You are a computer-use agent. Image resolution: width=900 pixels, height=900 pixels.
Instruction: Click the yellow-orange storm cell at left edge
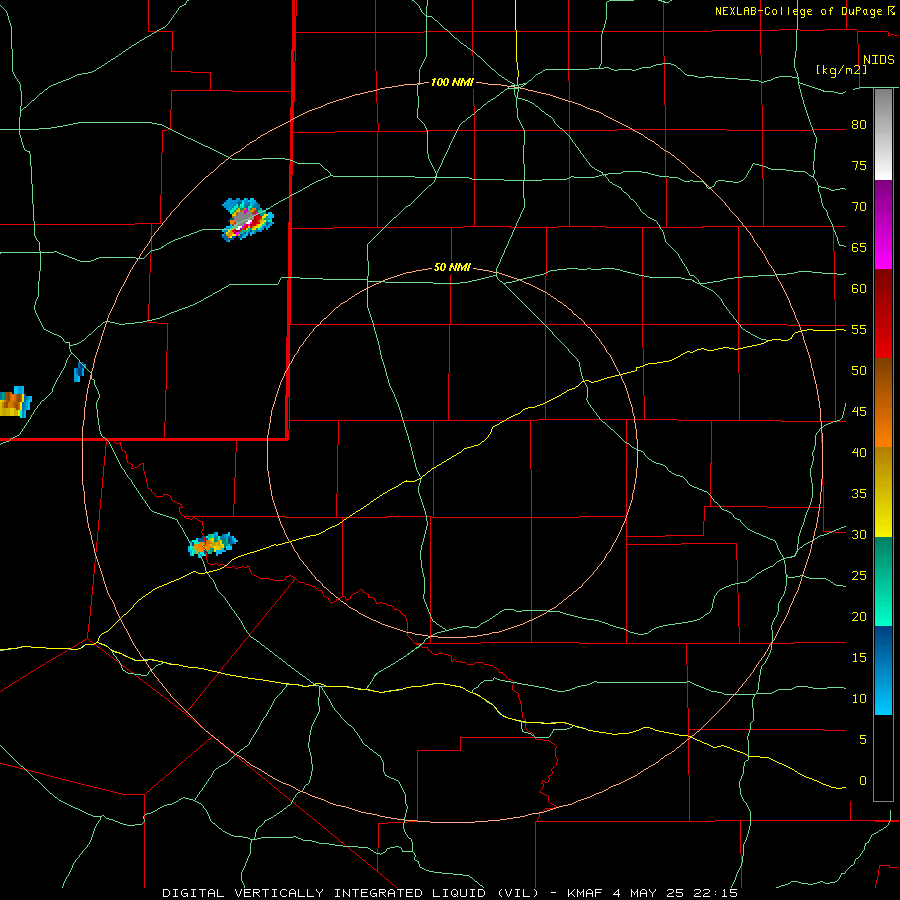click(x=15, y=402)
